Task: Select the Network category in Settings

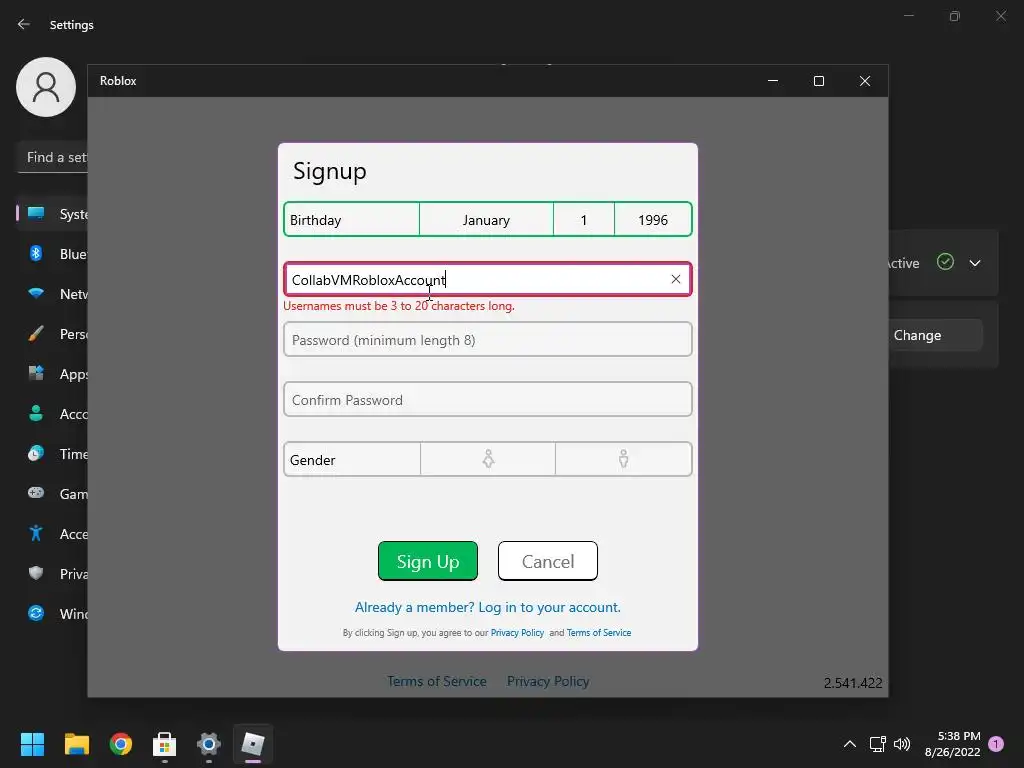Action: 52,294
